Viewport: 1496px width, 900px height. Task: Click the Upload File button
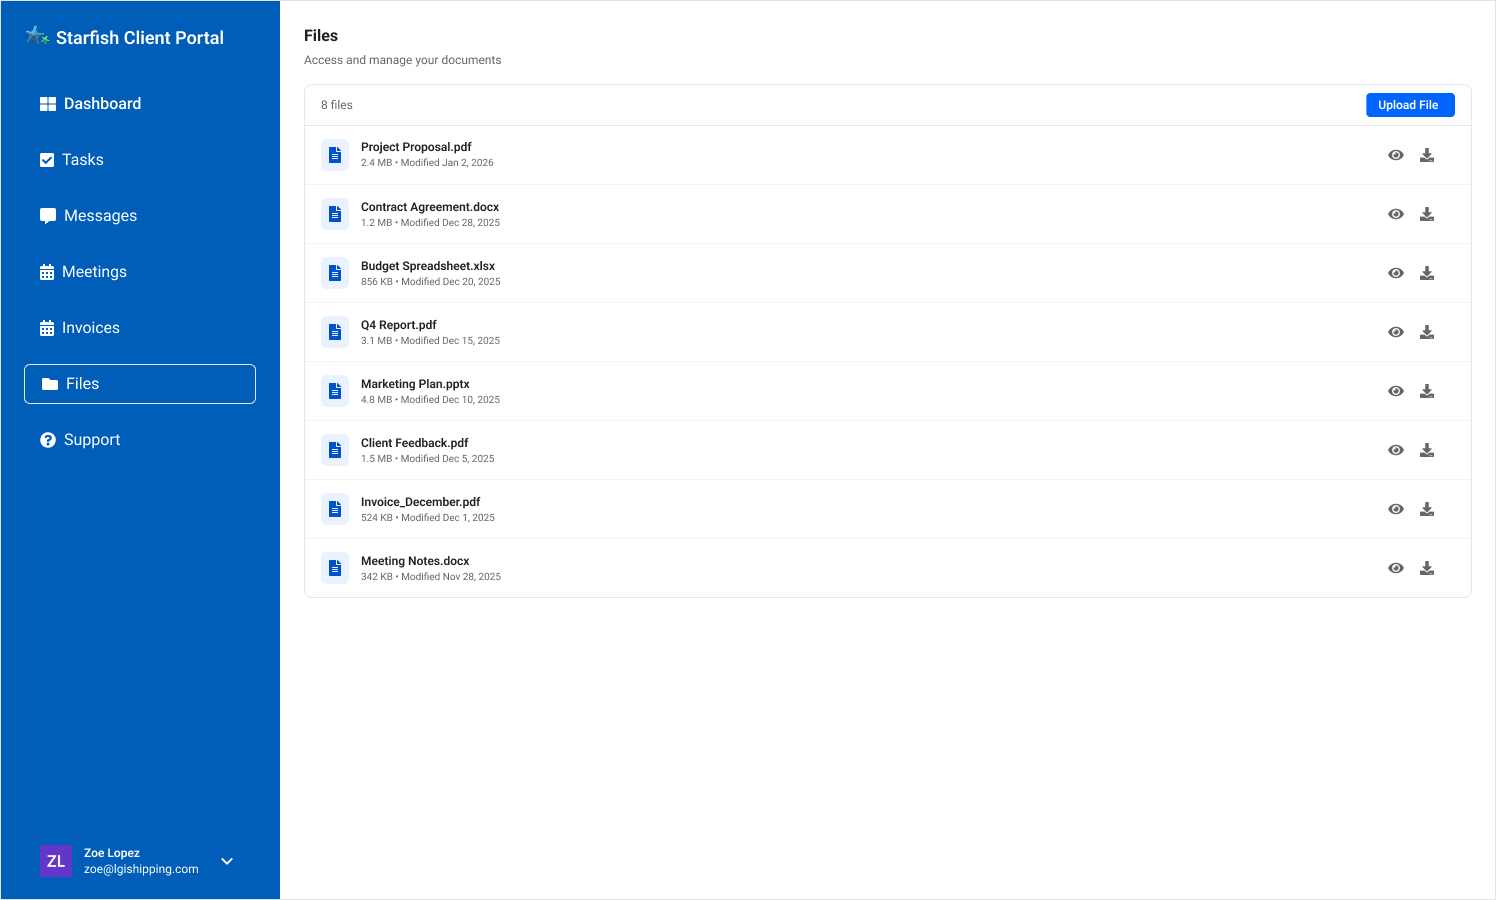pos(1409,105)
